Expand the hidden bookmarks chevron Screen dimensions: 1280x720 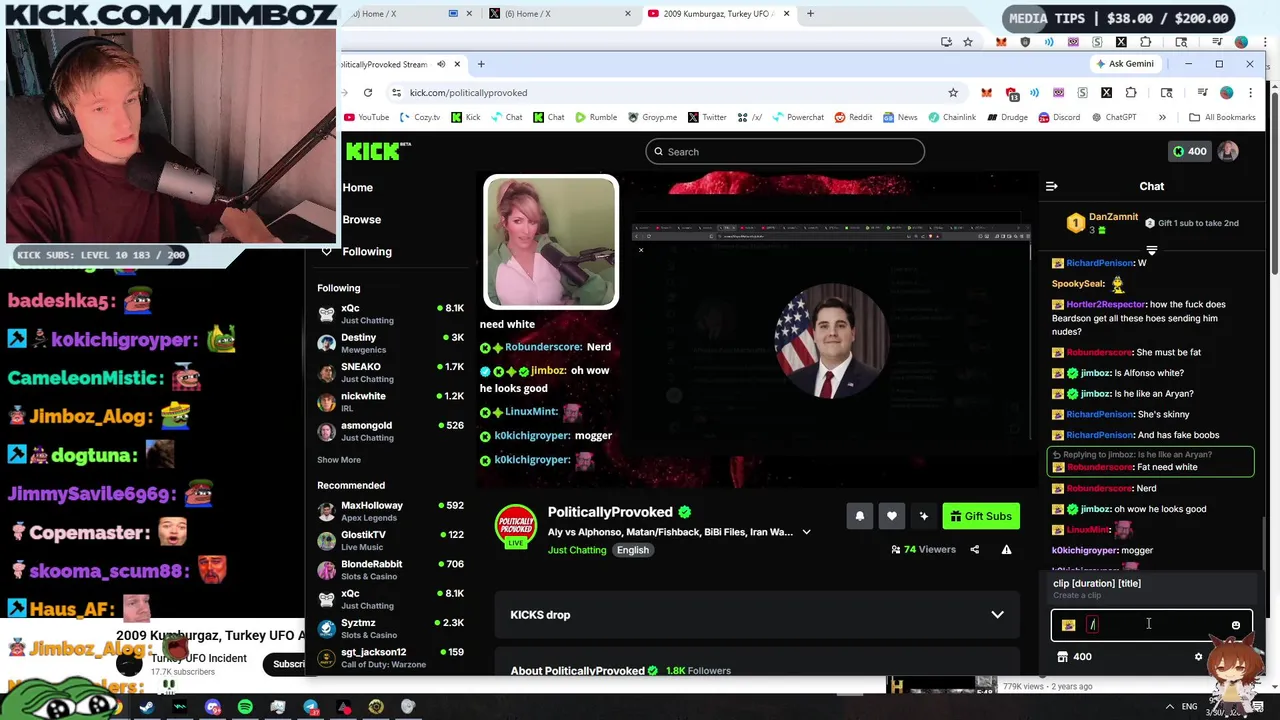(1162, 117)
